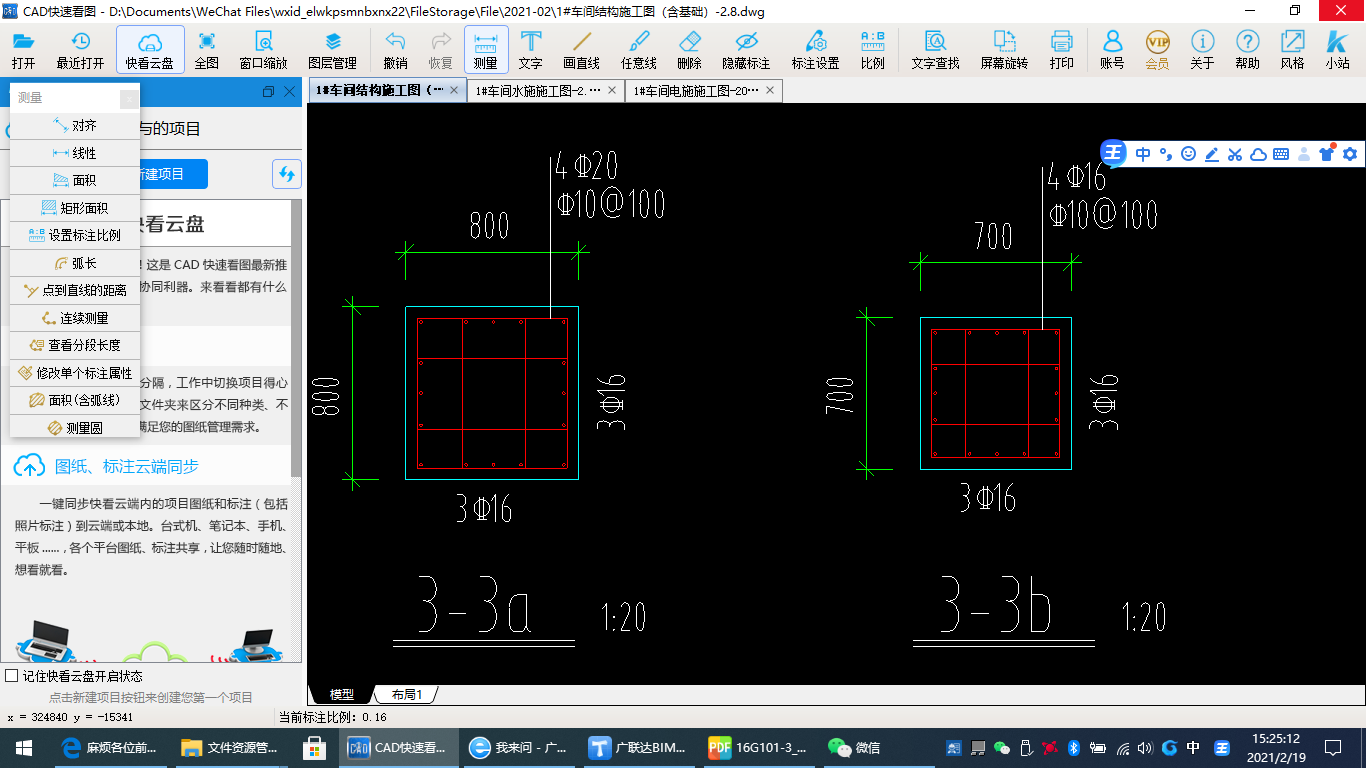Choose 线性 linear measurement
Screen dimensions: 1366x768
75,153
